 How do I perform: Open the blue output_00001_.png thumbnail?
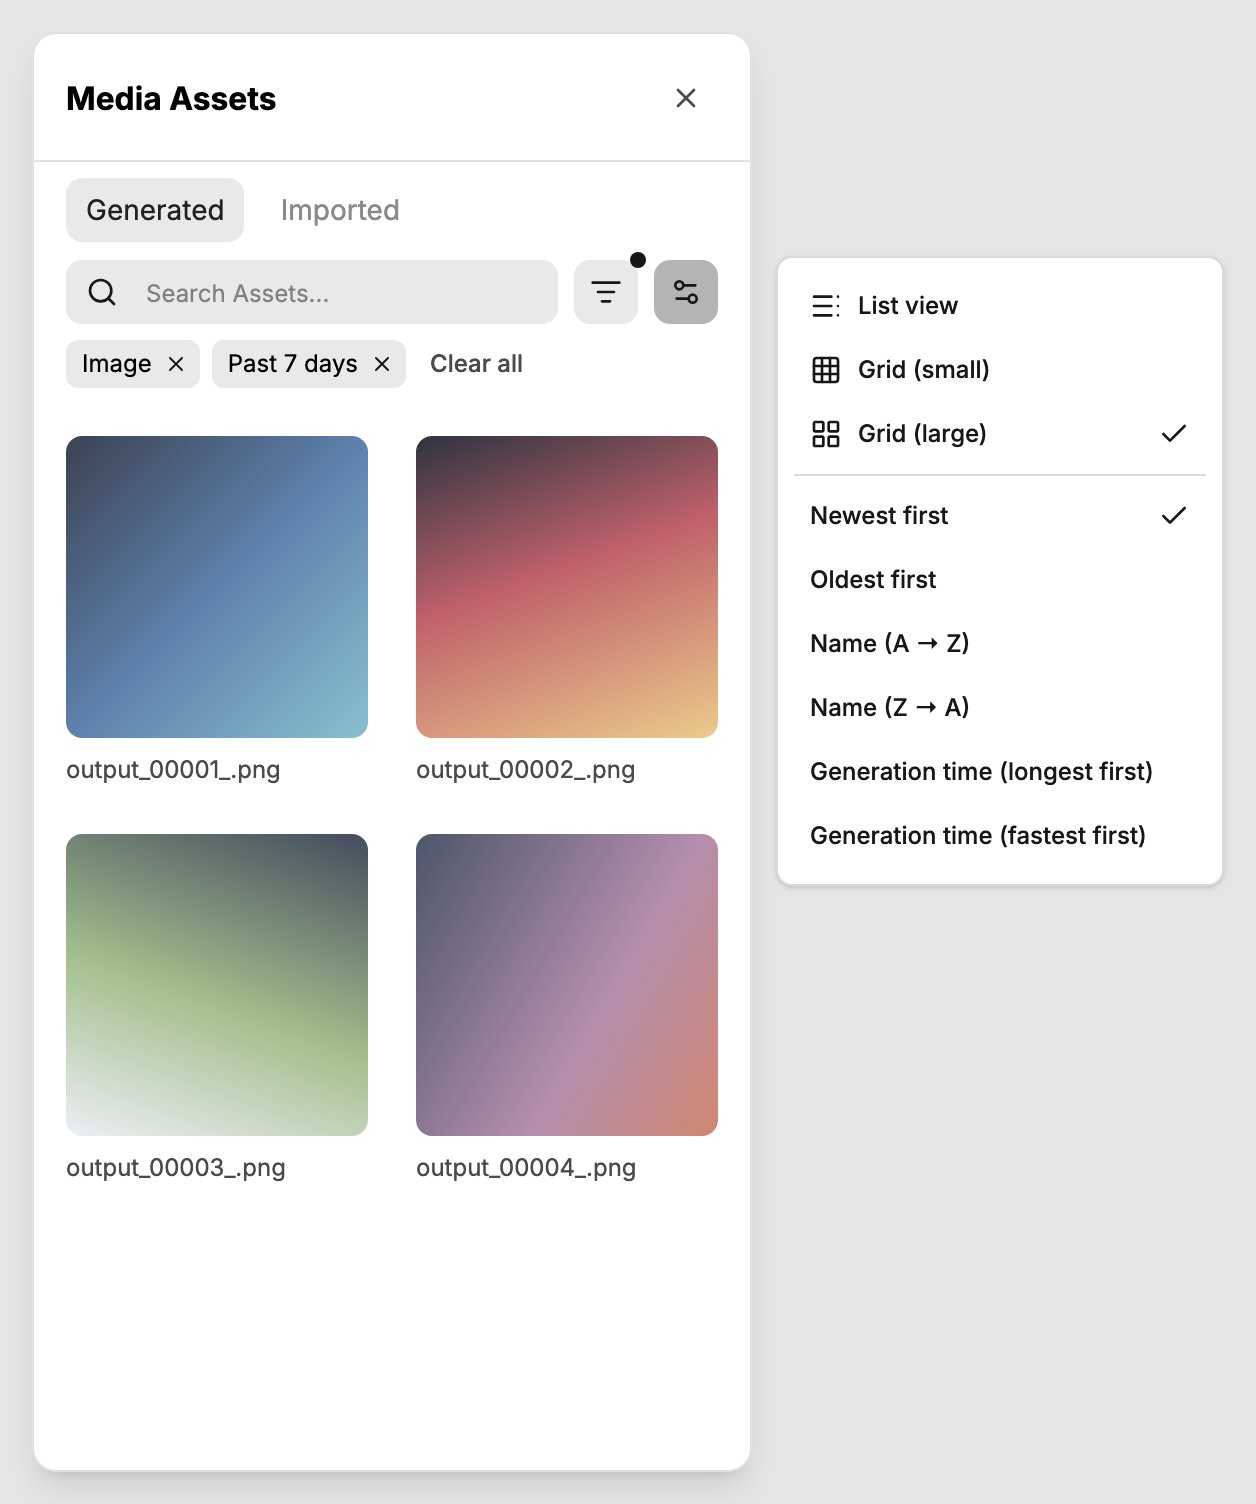pos(217,587)
